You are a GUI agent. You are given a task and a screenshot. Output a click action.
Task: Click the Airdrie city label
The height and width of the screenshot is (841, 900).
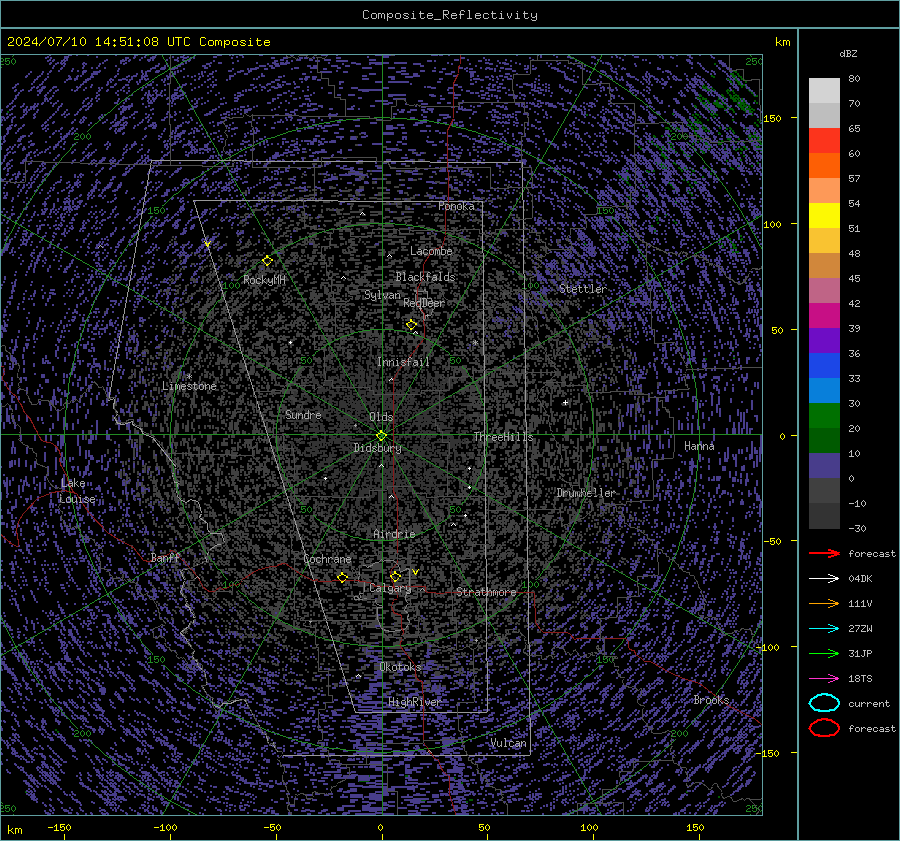tap(394, 534)
